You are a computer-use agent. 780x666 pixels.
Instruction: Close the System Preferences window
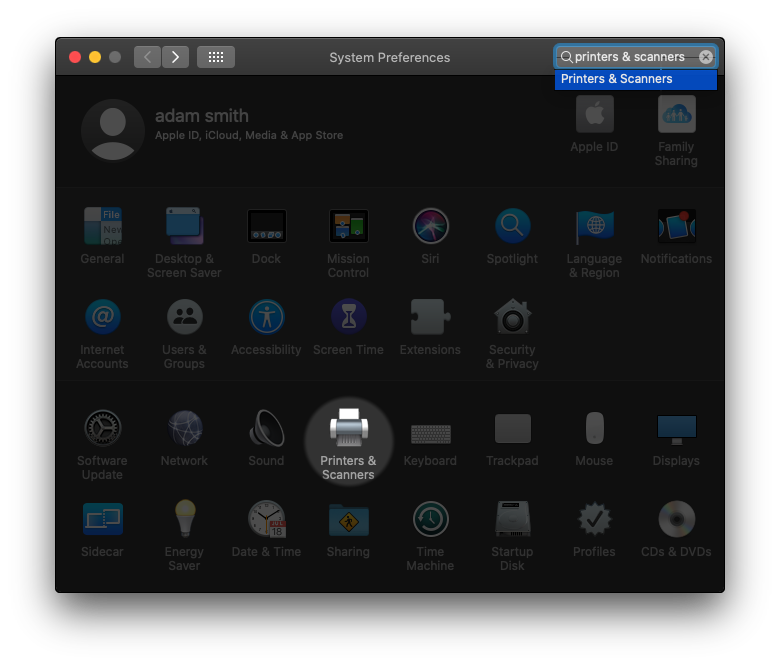[x=75, y=57]
